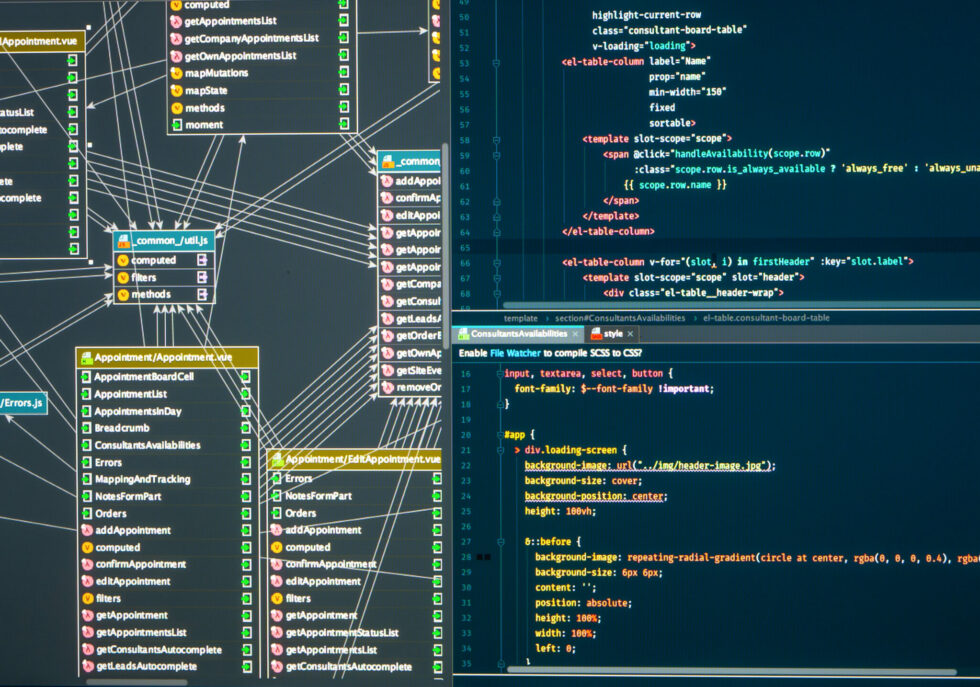Click output port on AppointmentList row

pos(246,394)
